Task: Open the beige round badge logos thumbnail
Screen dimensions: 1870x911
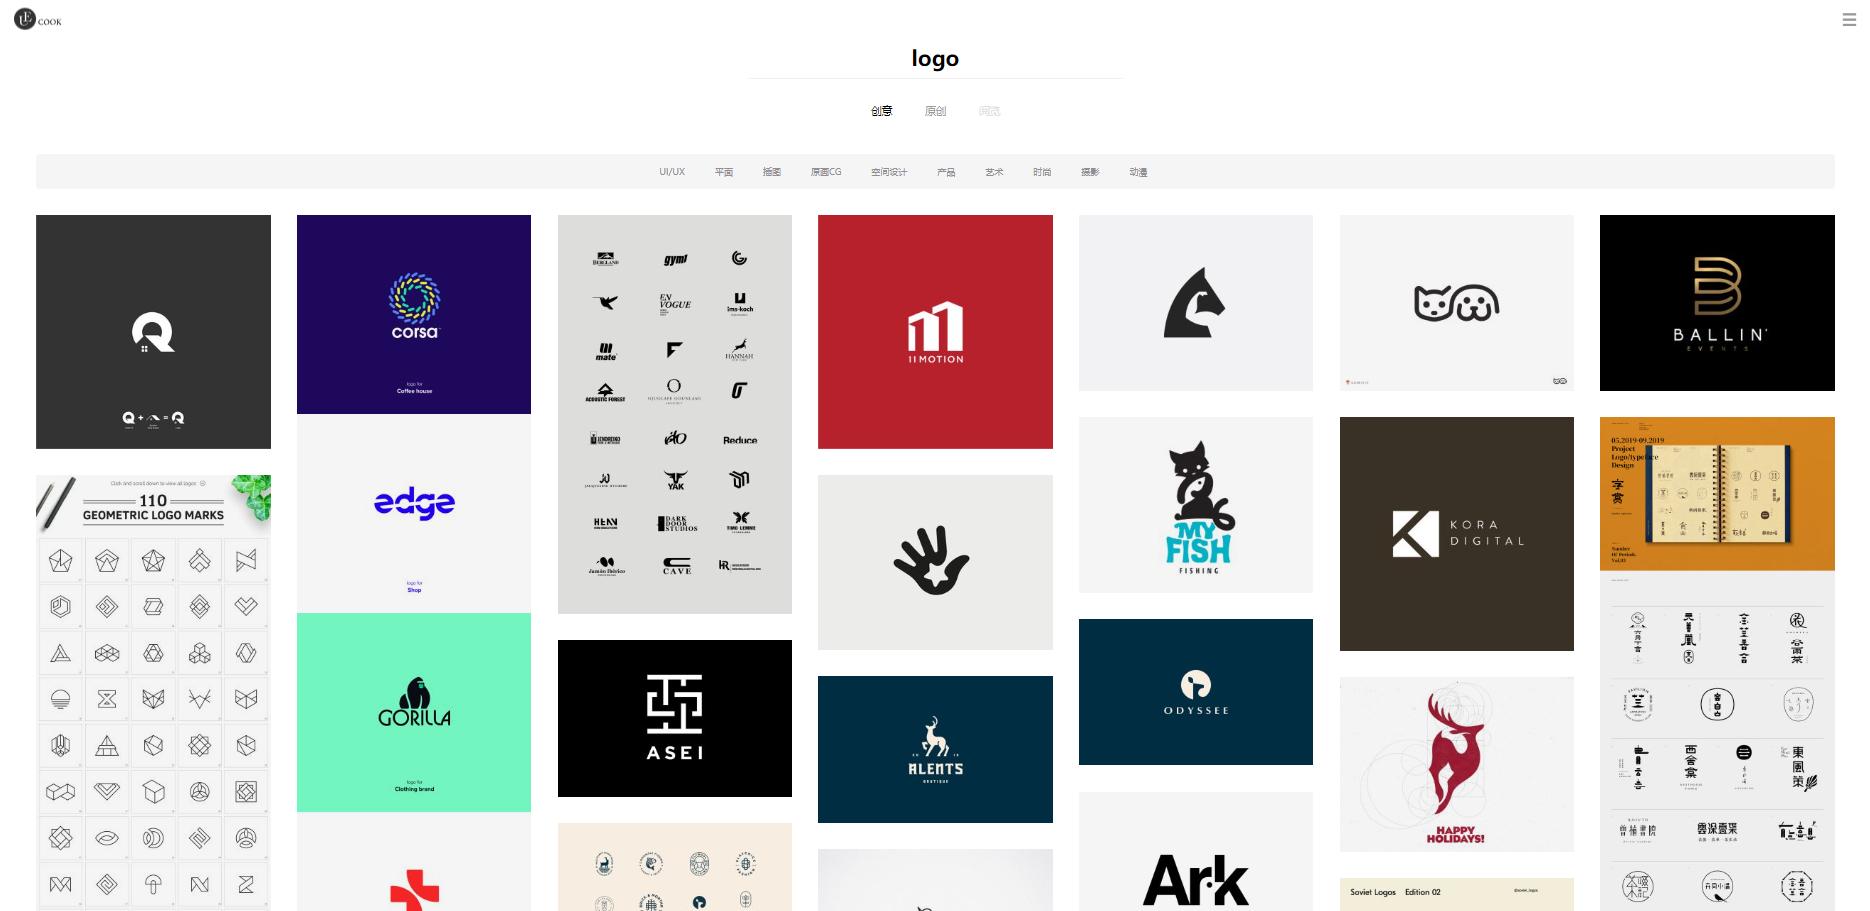Action: click(x=675, y=867)
